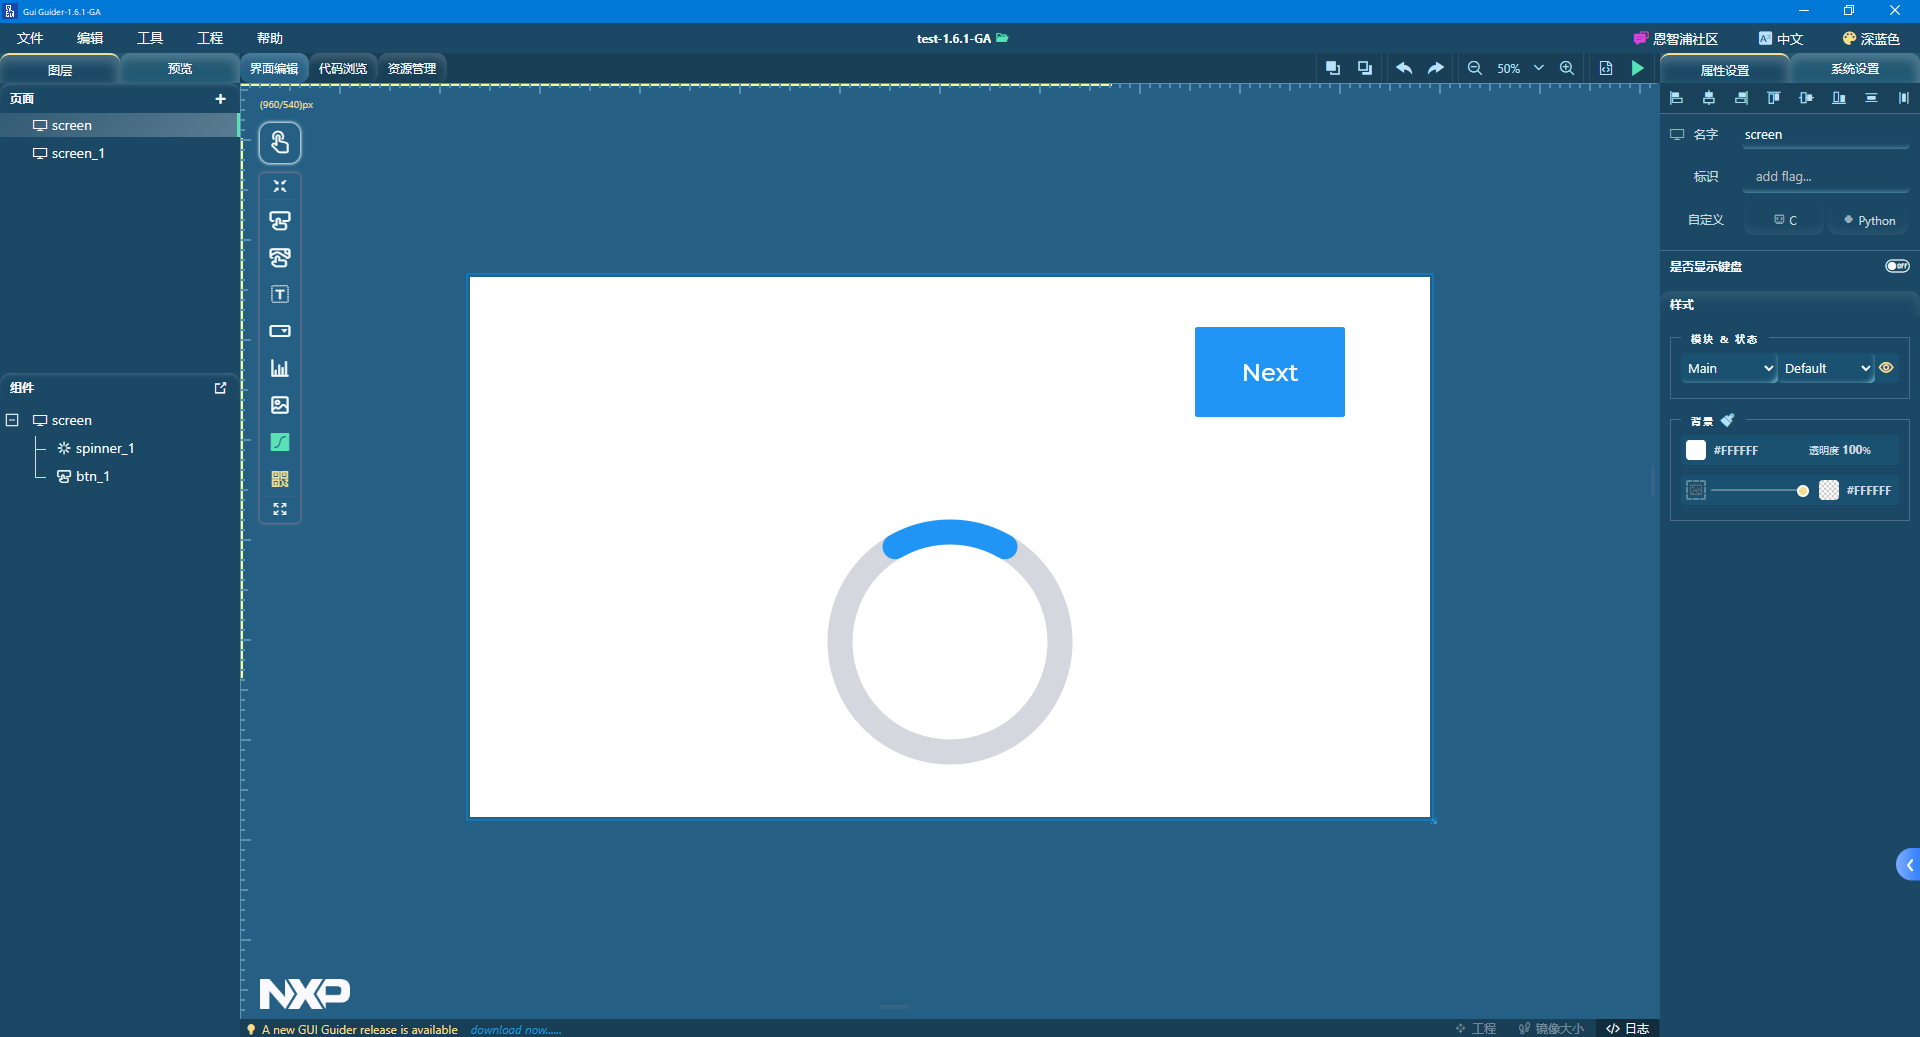This screenshot has height=1037, width=1920.
Task: Expand the widget palette using outward arrows
Action: pyautogui.click(x=280, y=509)
